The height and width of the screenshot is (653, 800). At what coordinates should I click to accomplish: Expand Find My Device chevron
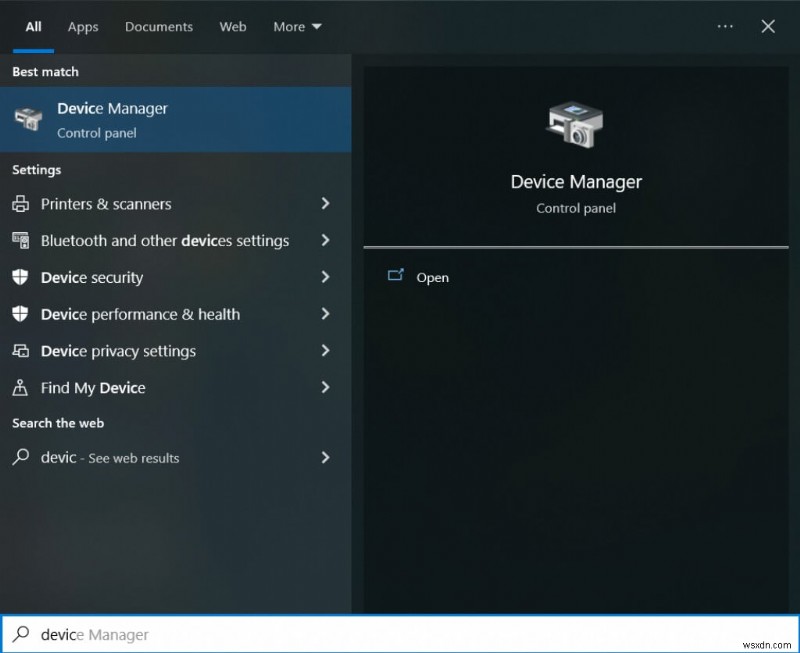pos(326,387)
